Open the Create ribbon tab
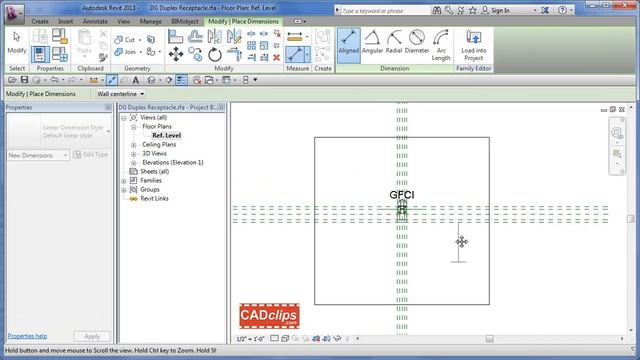Screen dimensions: 640x360 pos(40,21)
